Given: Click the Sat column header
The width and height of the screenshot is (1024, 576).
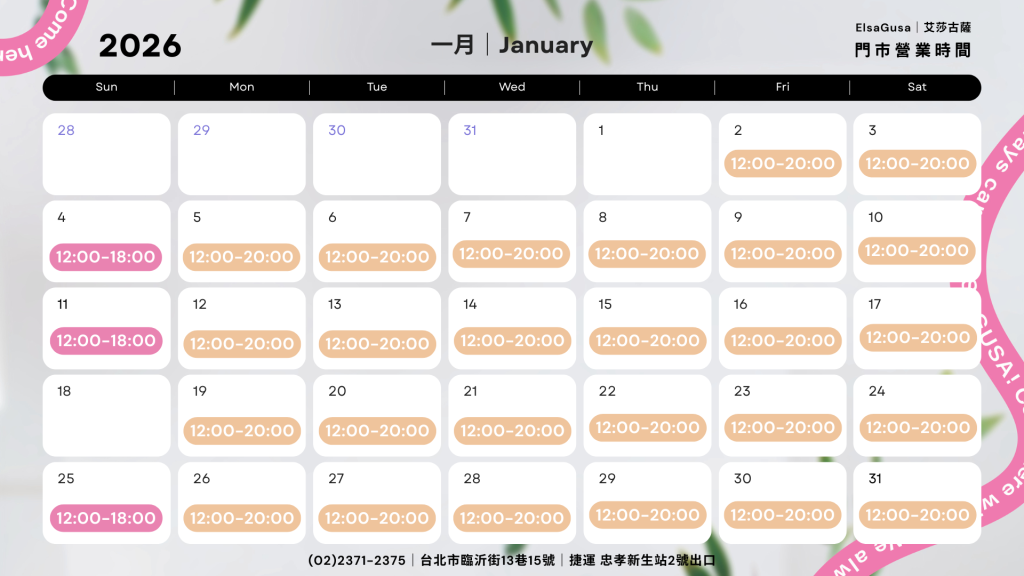Looking at the screenshot, I should click(917, 87).
